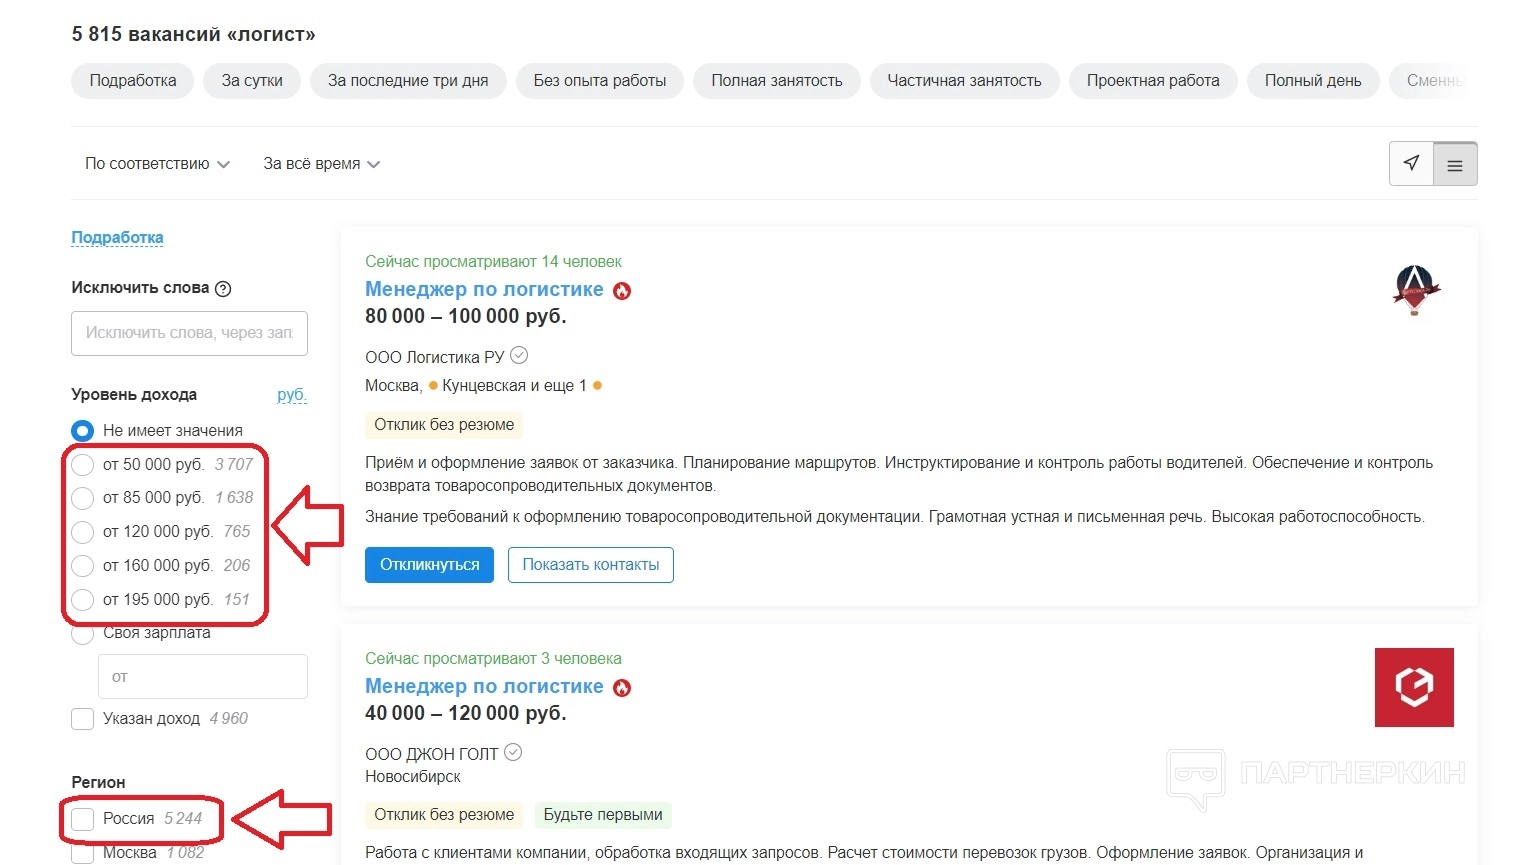Click the Показать контакты button
The height and width of the screenshot is (865, 1517).
(x=590, y=565)
